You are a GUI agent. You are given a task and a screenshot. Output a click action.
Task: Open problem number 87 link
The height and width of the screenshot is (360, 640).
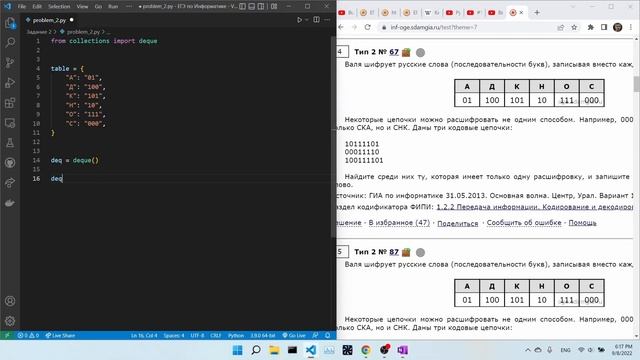click(x=394, y=252)
